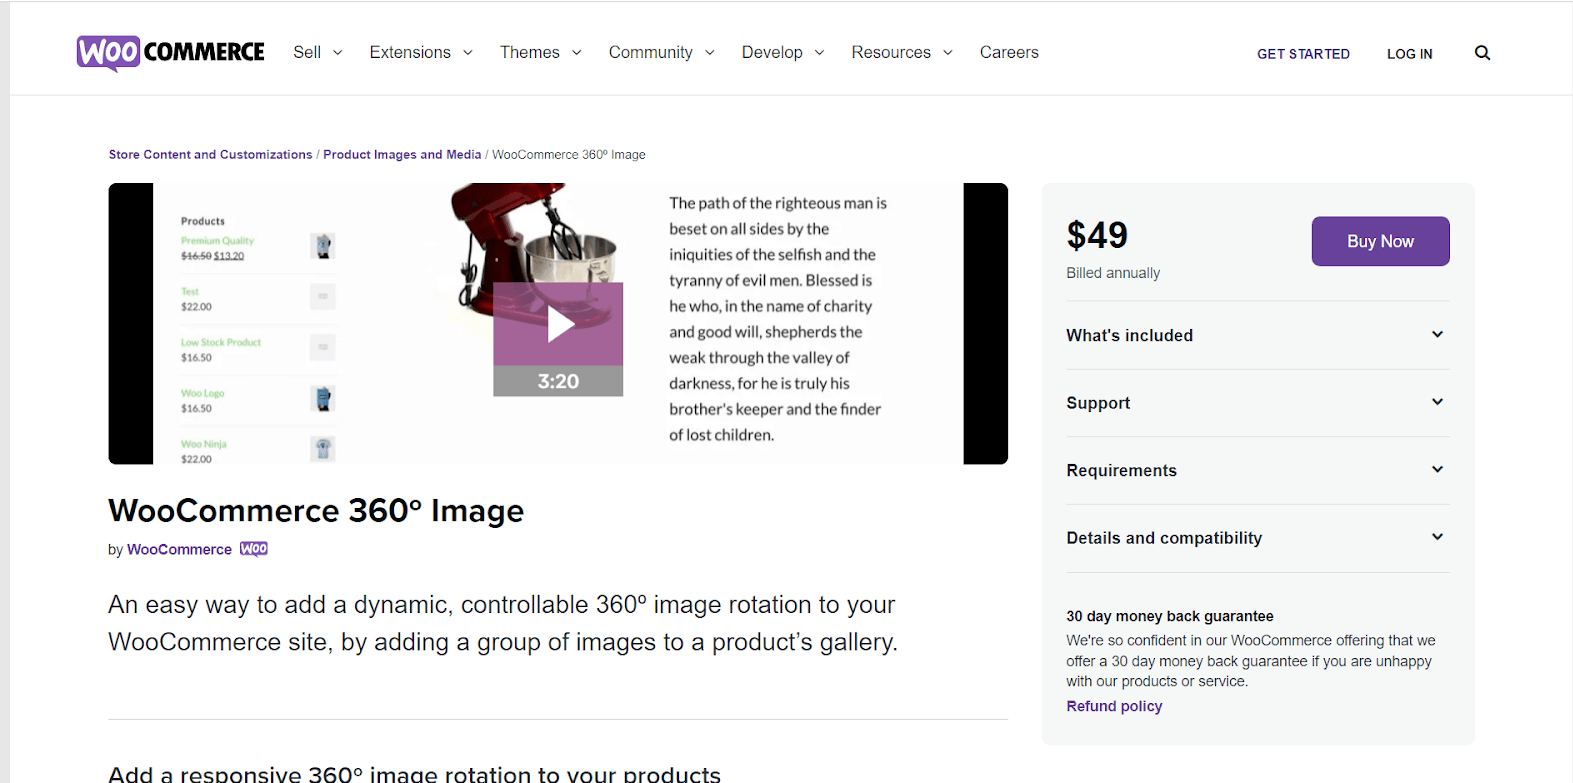Click the Extensions dropdown chevron
Image resolution: width=1573 pixels, height=783 pixels.
[x=467, y=53]
